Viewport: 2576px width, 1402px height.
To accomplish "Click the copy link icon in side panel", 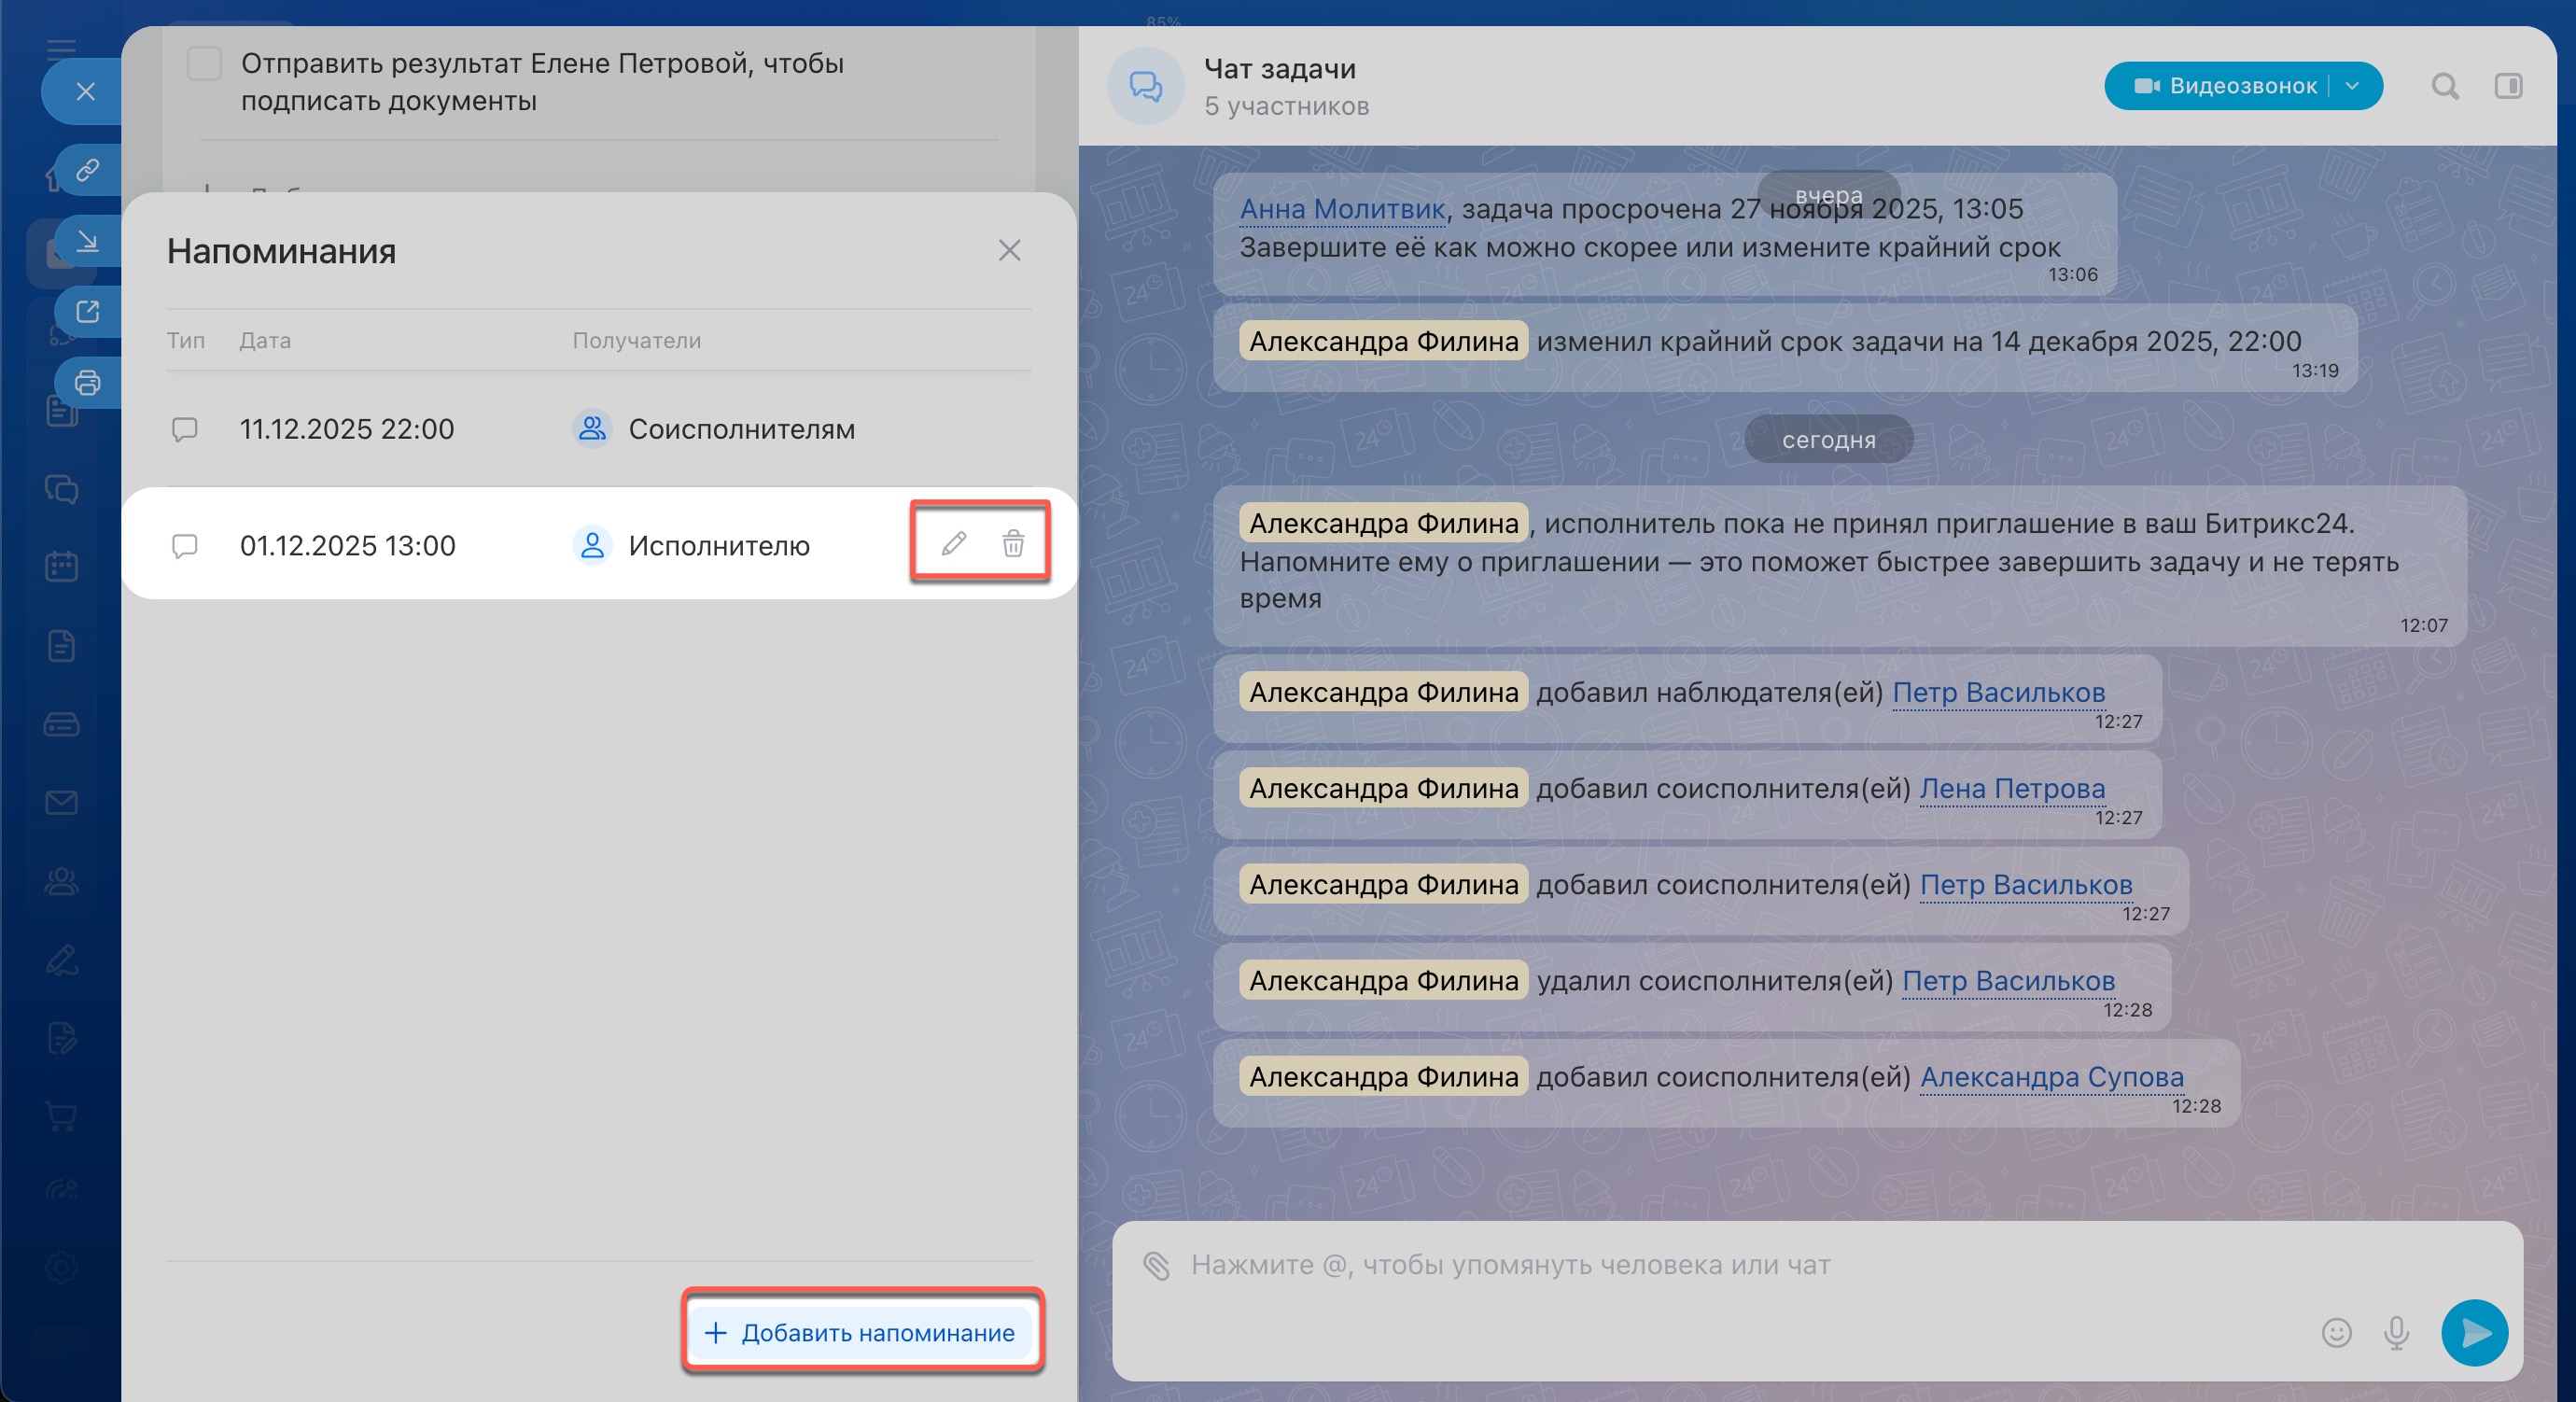I will tap(88, 170).
